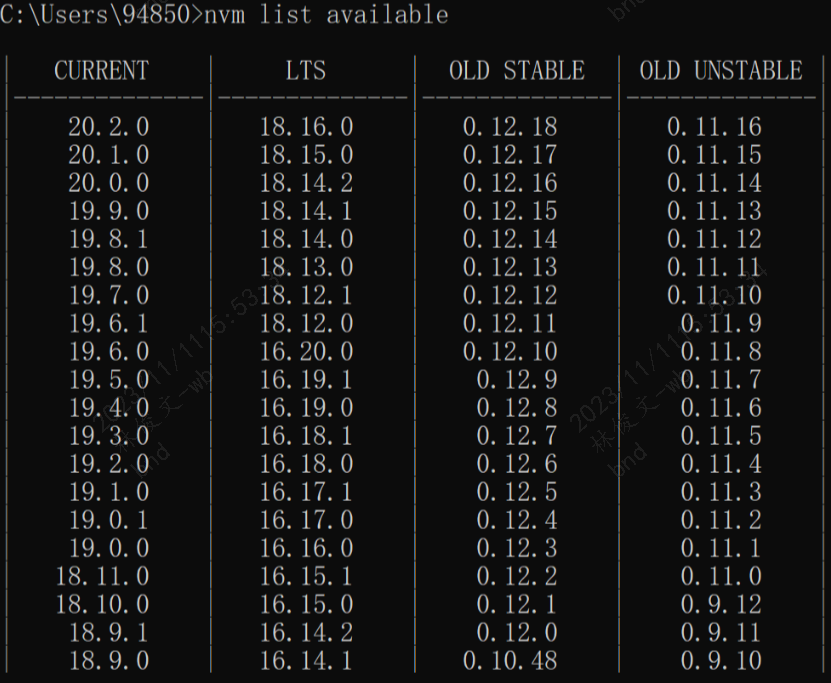Select OLD STABLE version 0.12.1
Viewport: 831px width, 683px height.
(x=517, y=605)
